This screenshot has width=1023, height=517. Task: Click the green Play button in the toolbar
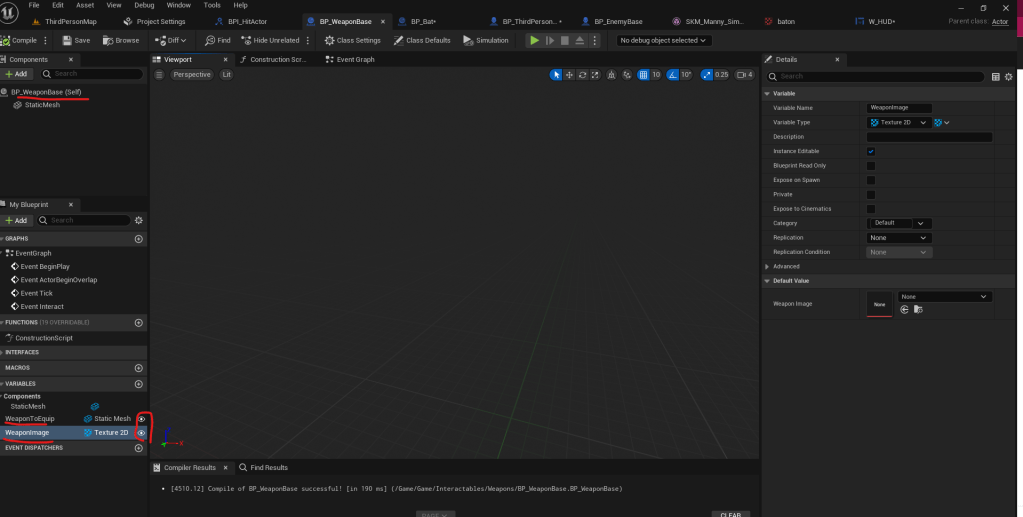tap(535, 40)
